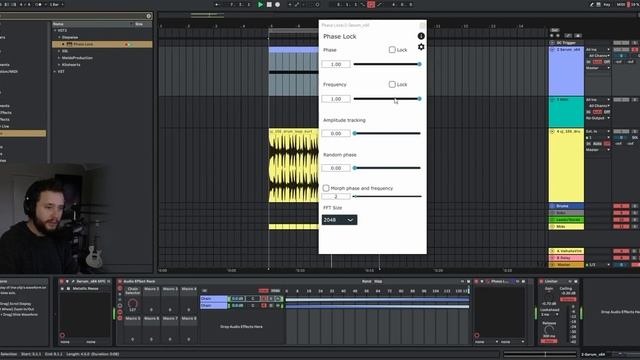
Task: Select the yellow audio track 4 header
Action: [x=566, y=165]
